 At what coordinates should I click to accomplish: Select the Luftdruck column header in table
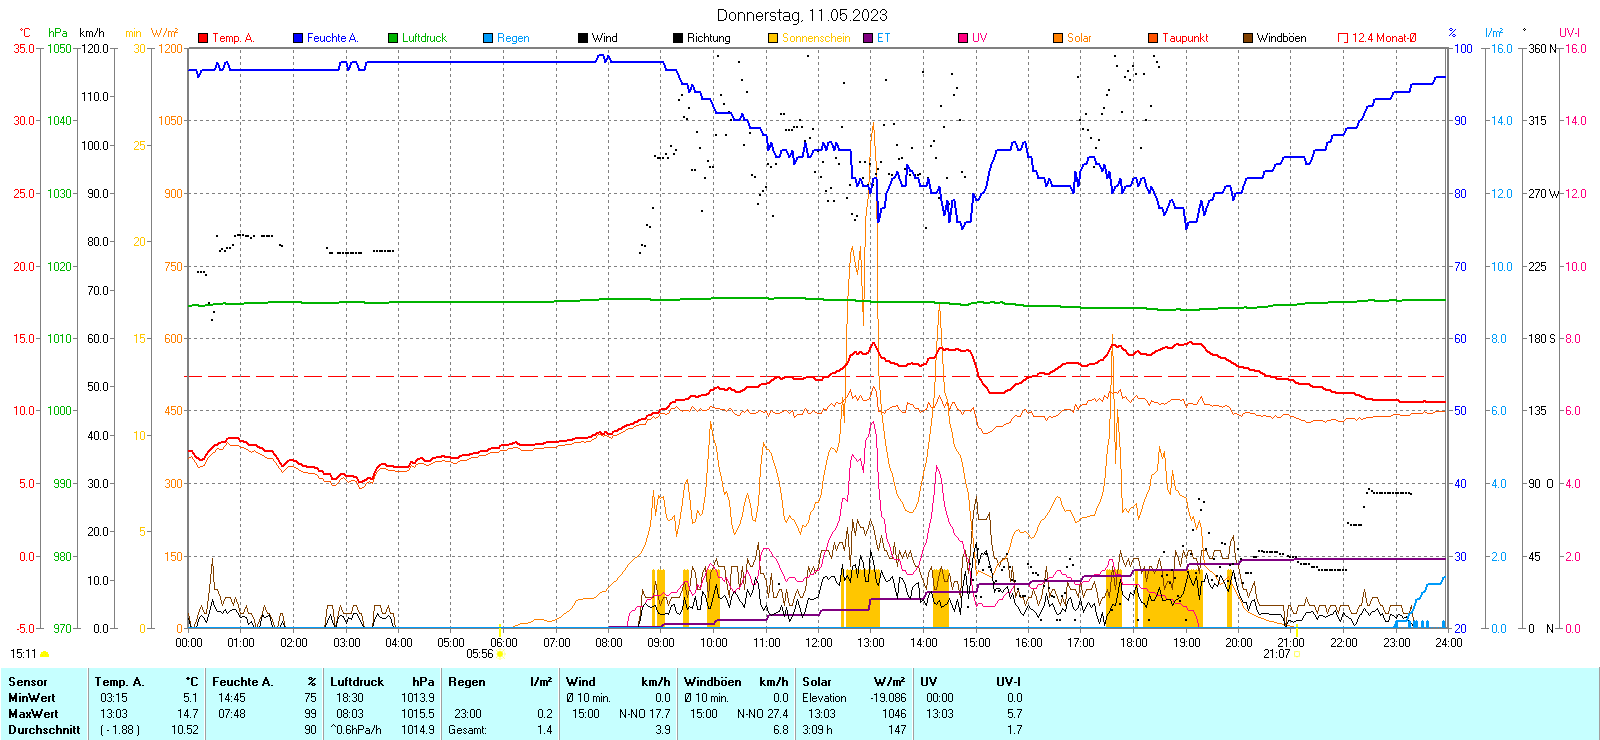[x=357, y=682]
